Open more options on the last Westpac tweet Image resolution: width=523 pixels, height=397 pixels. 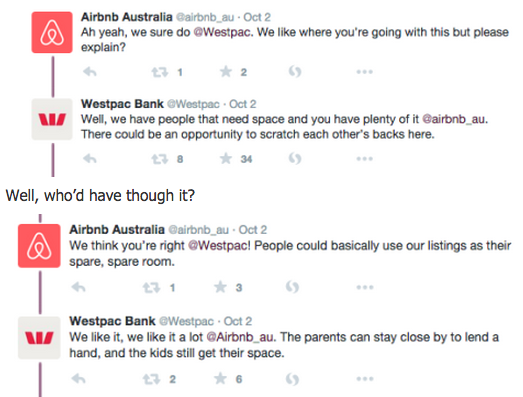pyautogui.click(x=365, y=379)
